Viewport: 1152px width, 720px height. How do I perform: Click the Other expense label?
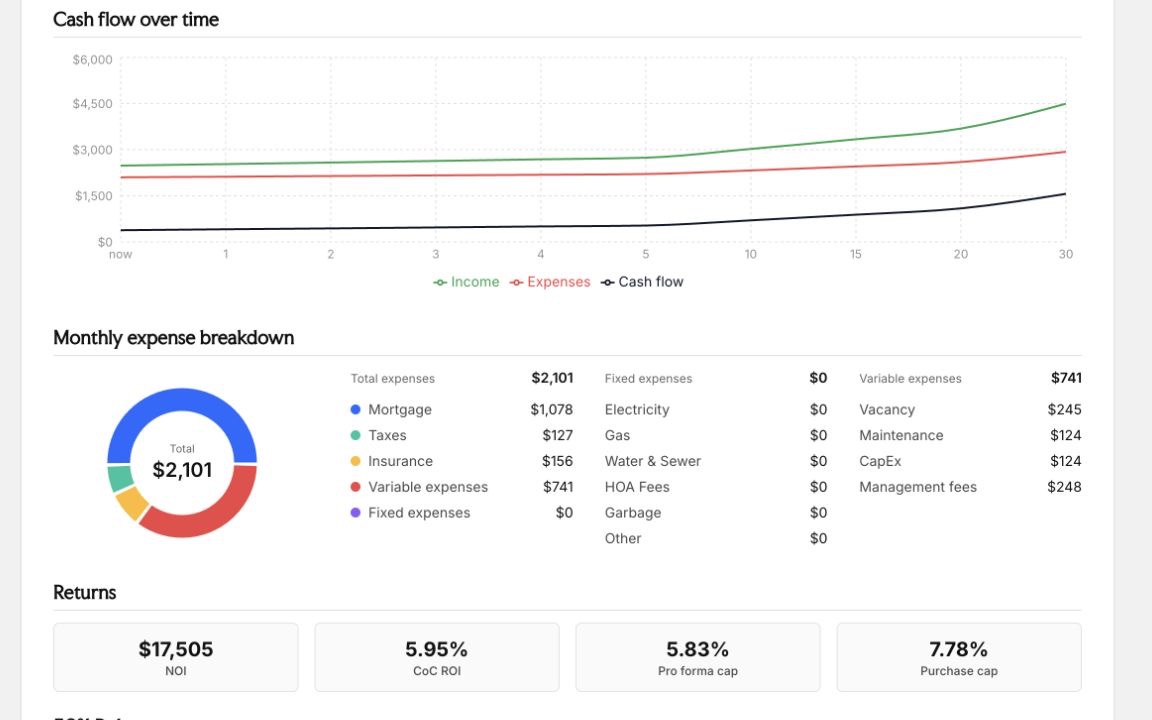pos(623,539)
